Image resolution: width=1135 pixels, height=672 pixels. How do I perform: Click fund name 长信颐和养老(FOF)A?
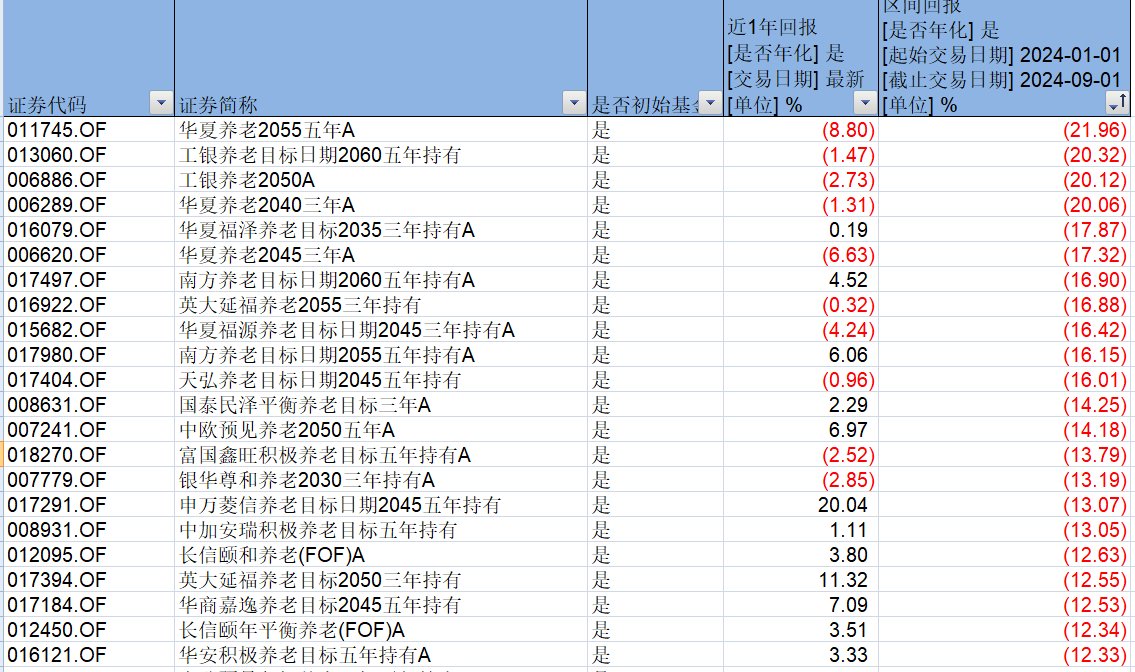click(x=271, y=555)
